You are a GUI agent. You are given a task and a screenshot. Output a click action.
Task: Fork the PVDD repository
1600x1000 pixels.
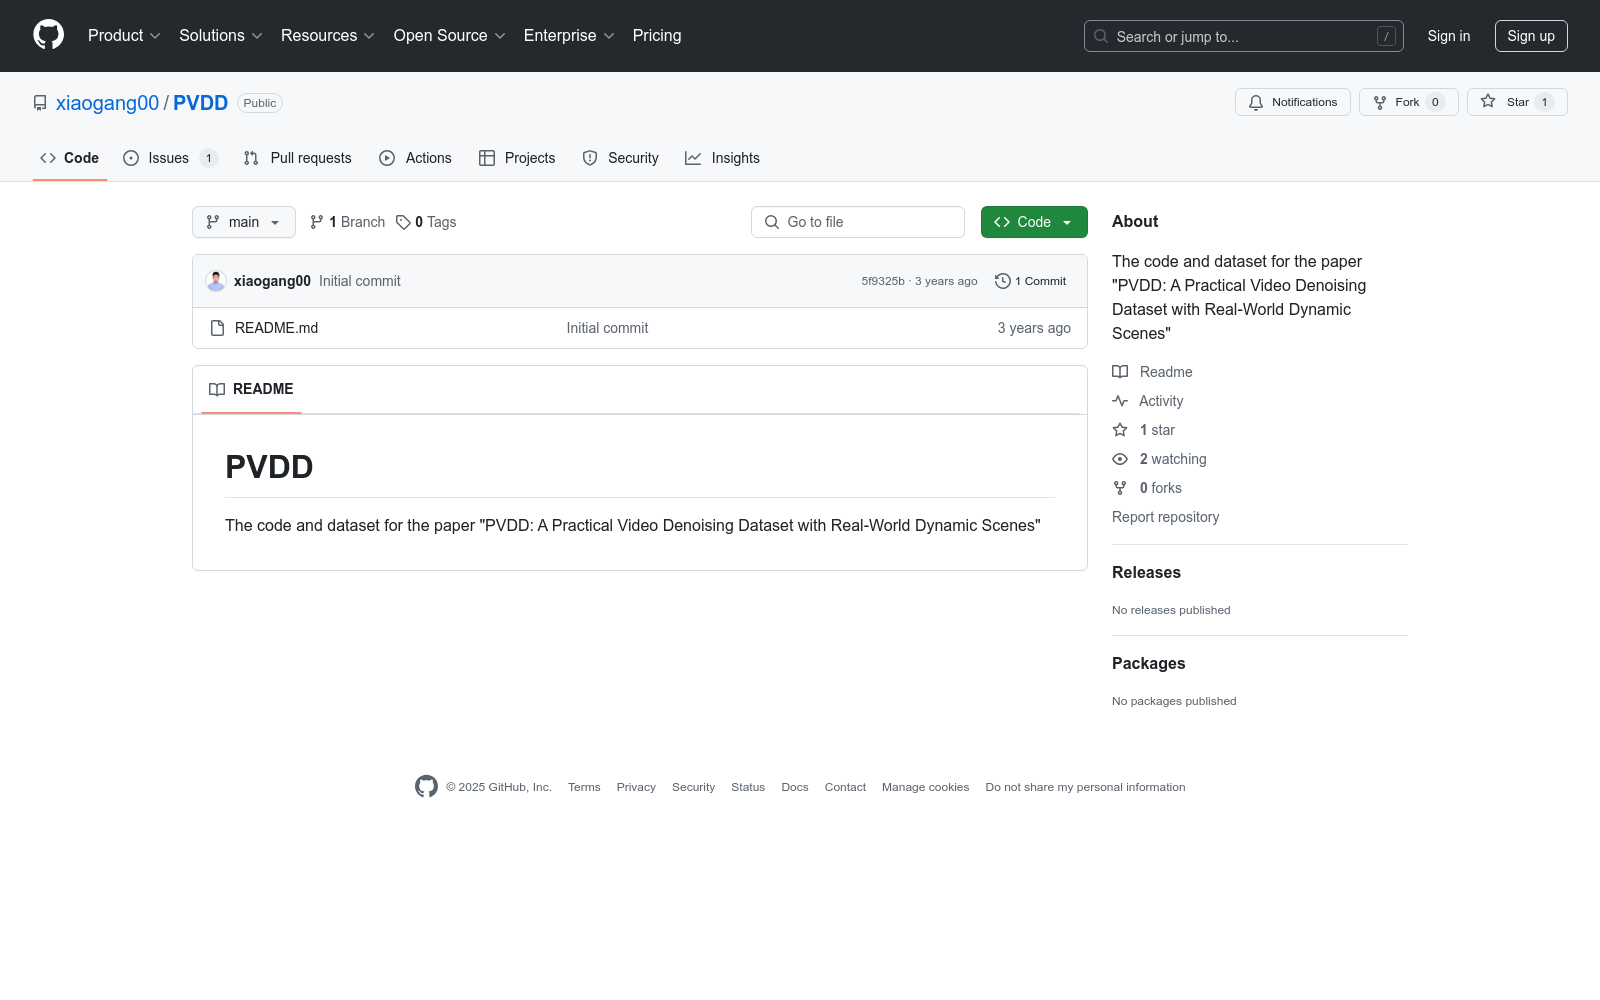tap(1409, 102)
